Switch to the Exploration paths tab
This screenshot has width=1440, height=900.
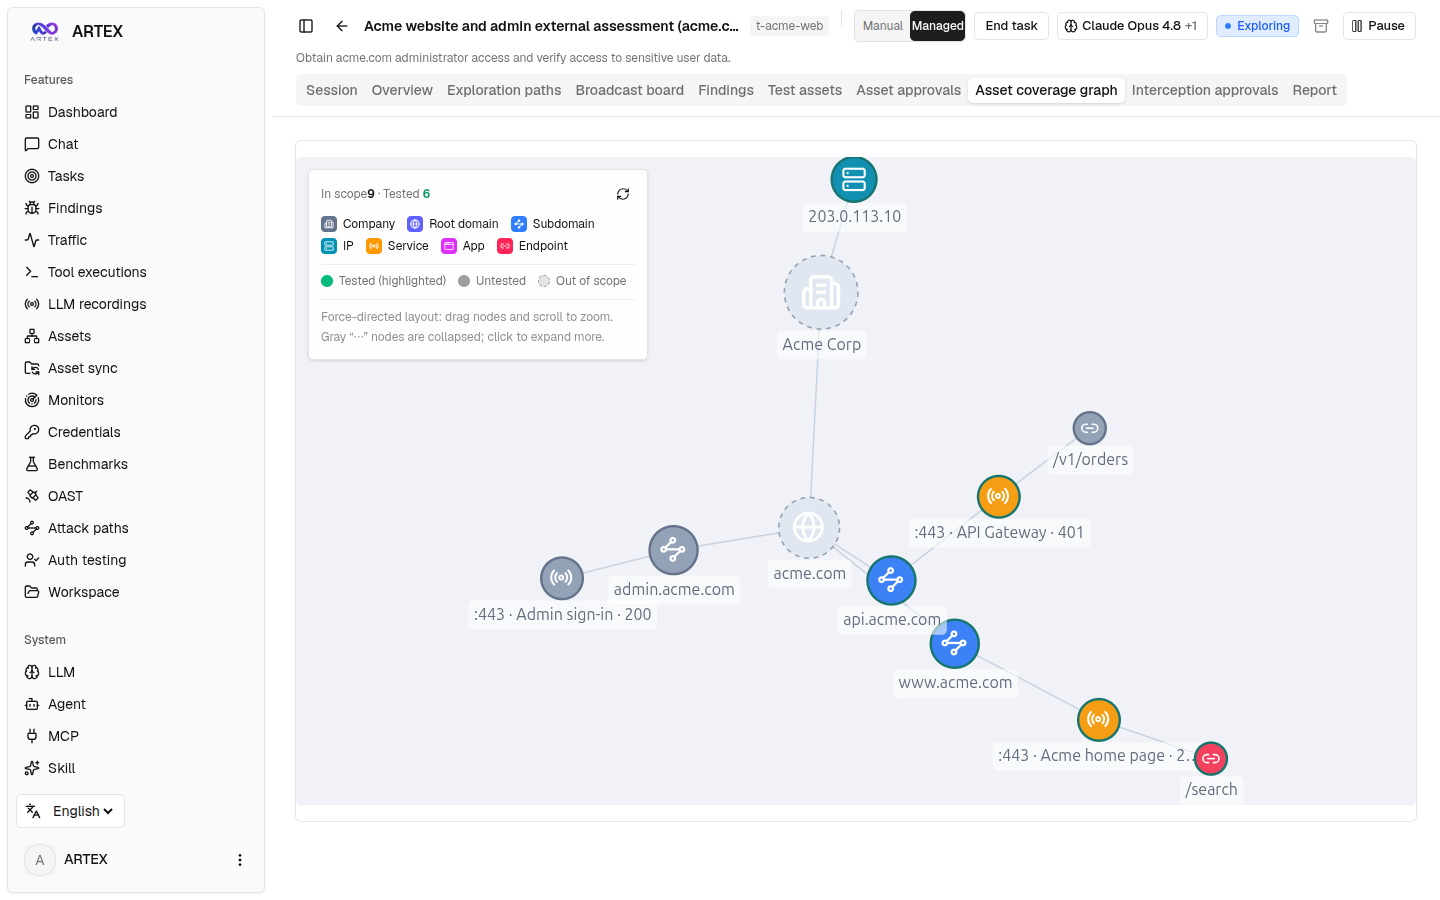click(504, 90)
